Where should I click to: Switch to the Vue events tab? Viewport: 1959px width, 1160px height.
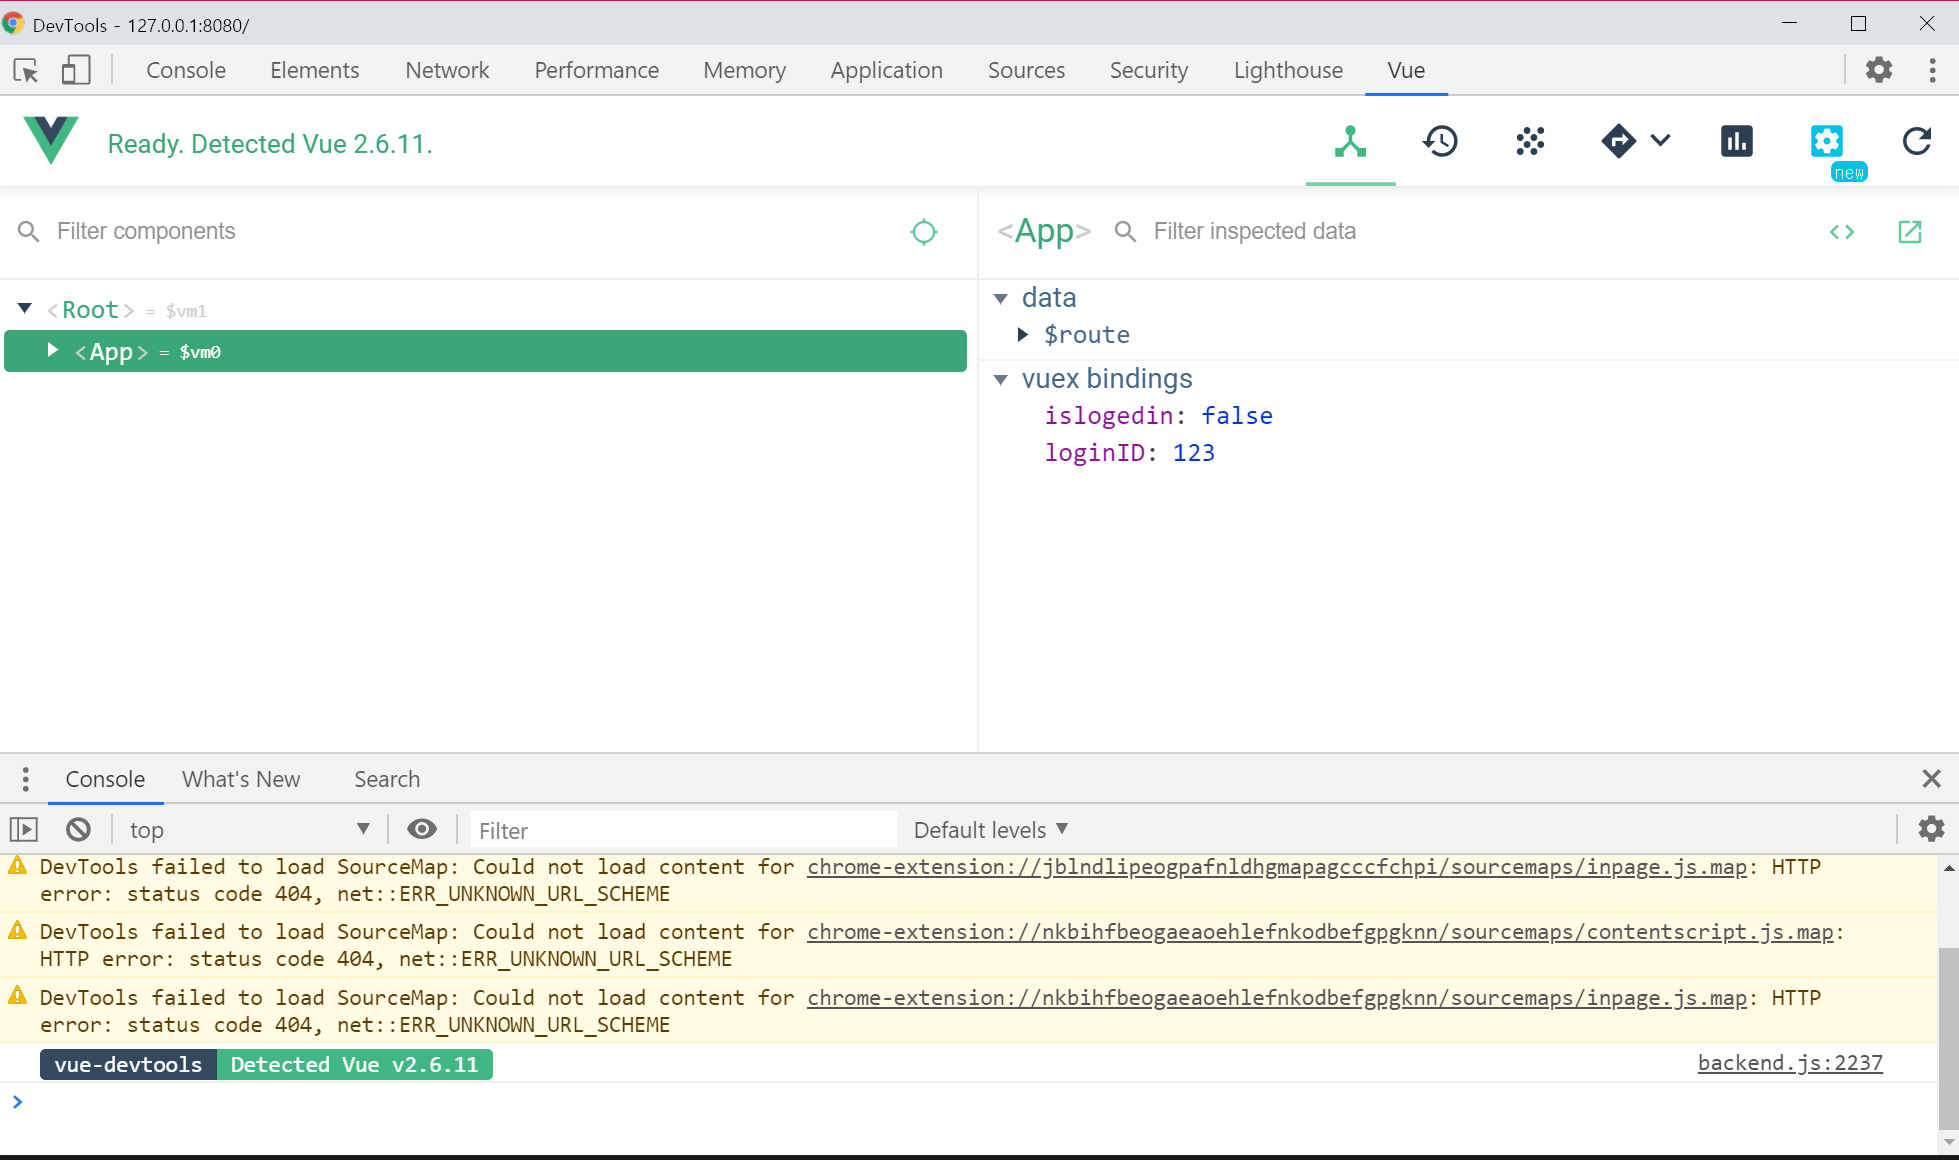pos(1529,142)
